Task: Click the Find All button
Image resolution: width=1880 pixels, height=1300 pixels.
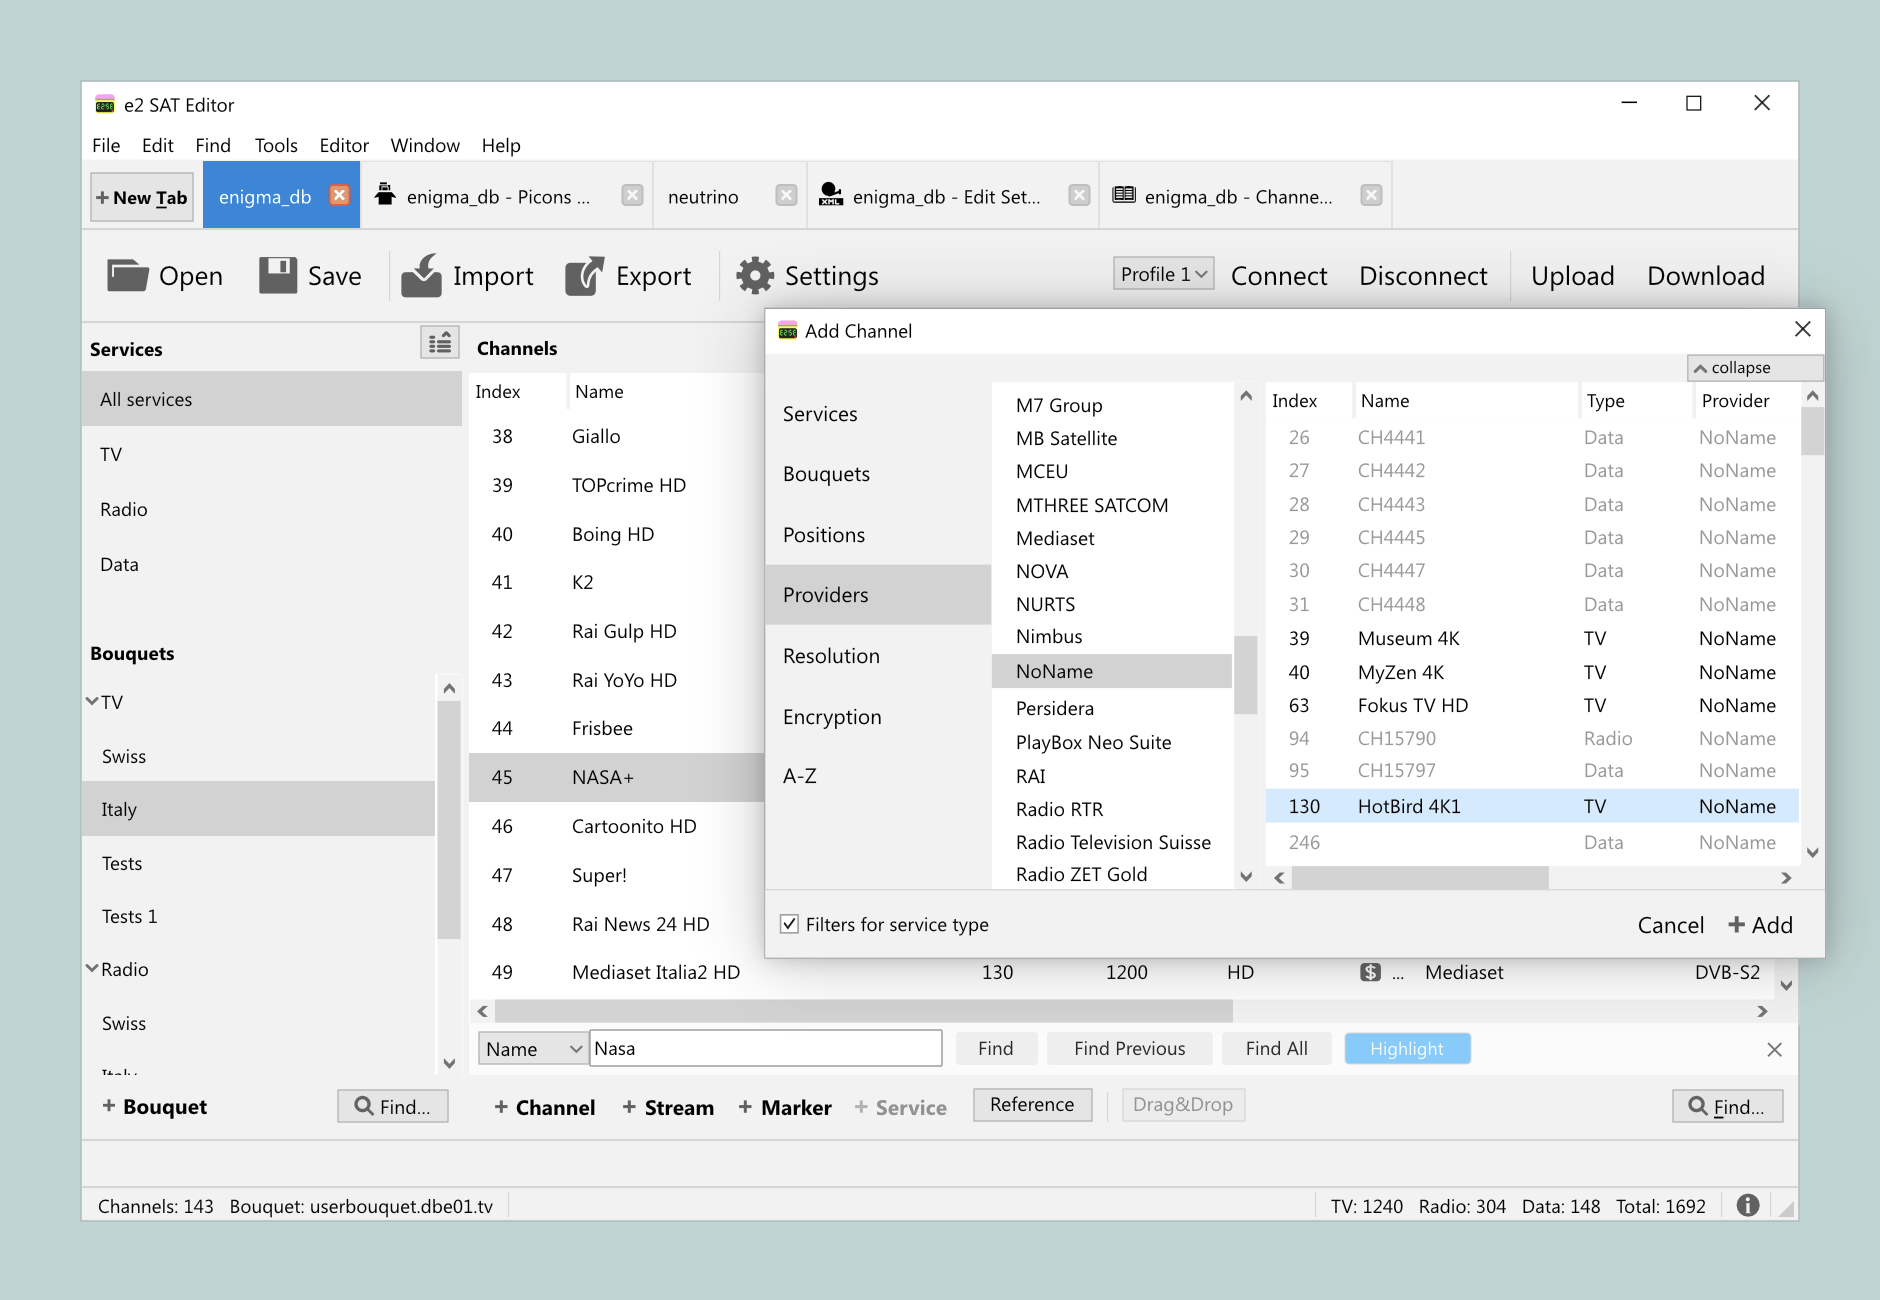Action: coord(1277,1048)
